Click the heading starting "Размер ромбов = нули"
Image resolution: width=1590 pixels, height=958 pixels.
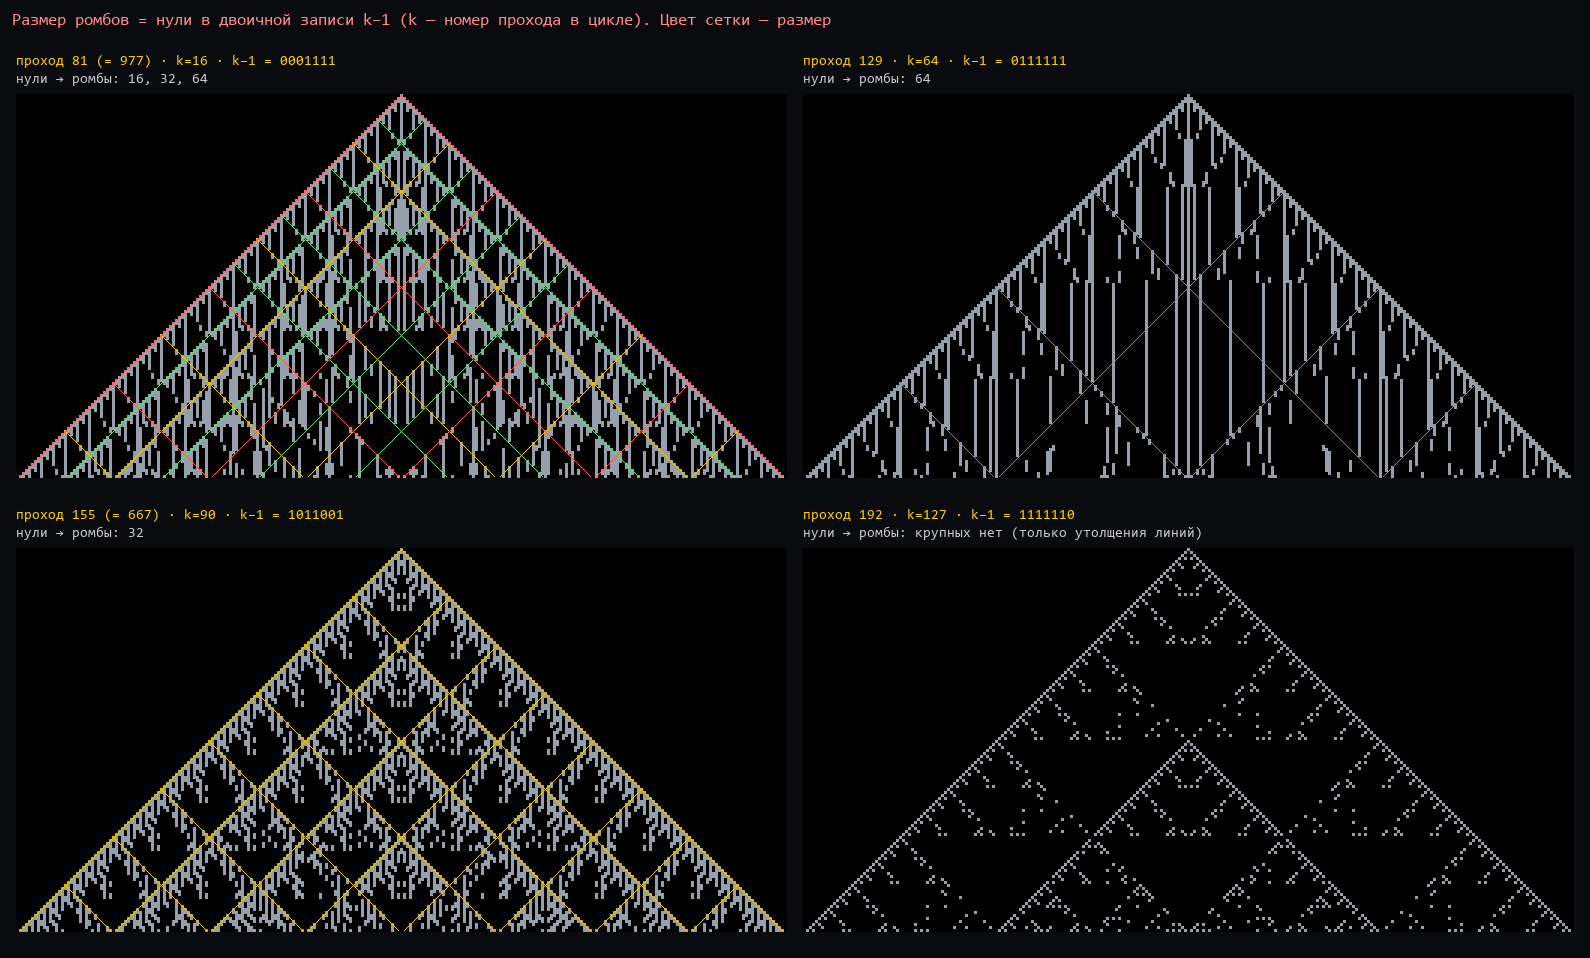(x=421, y=20)
